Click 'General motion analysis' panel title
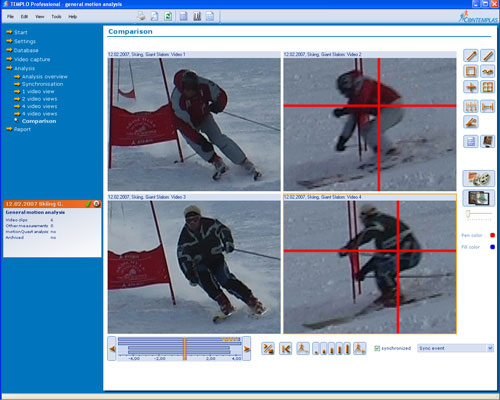The height and width of the screenshot is (400, 500). pyautogui.click(x=35, y=212)
